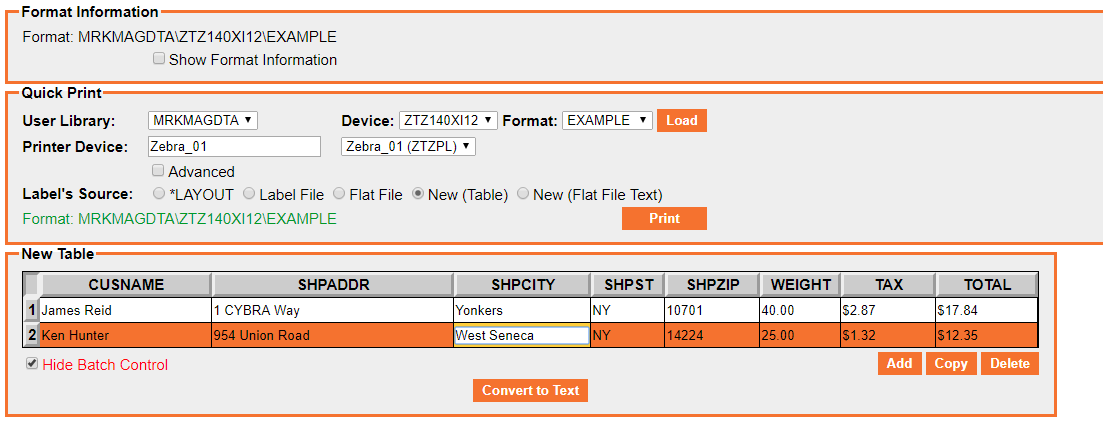Viewport: 1103px width, 430px height.
Task: Uncheck the Hide Batch Control checkbox
Action: [32, 364]
